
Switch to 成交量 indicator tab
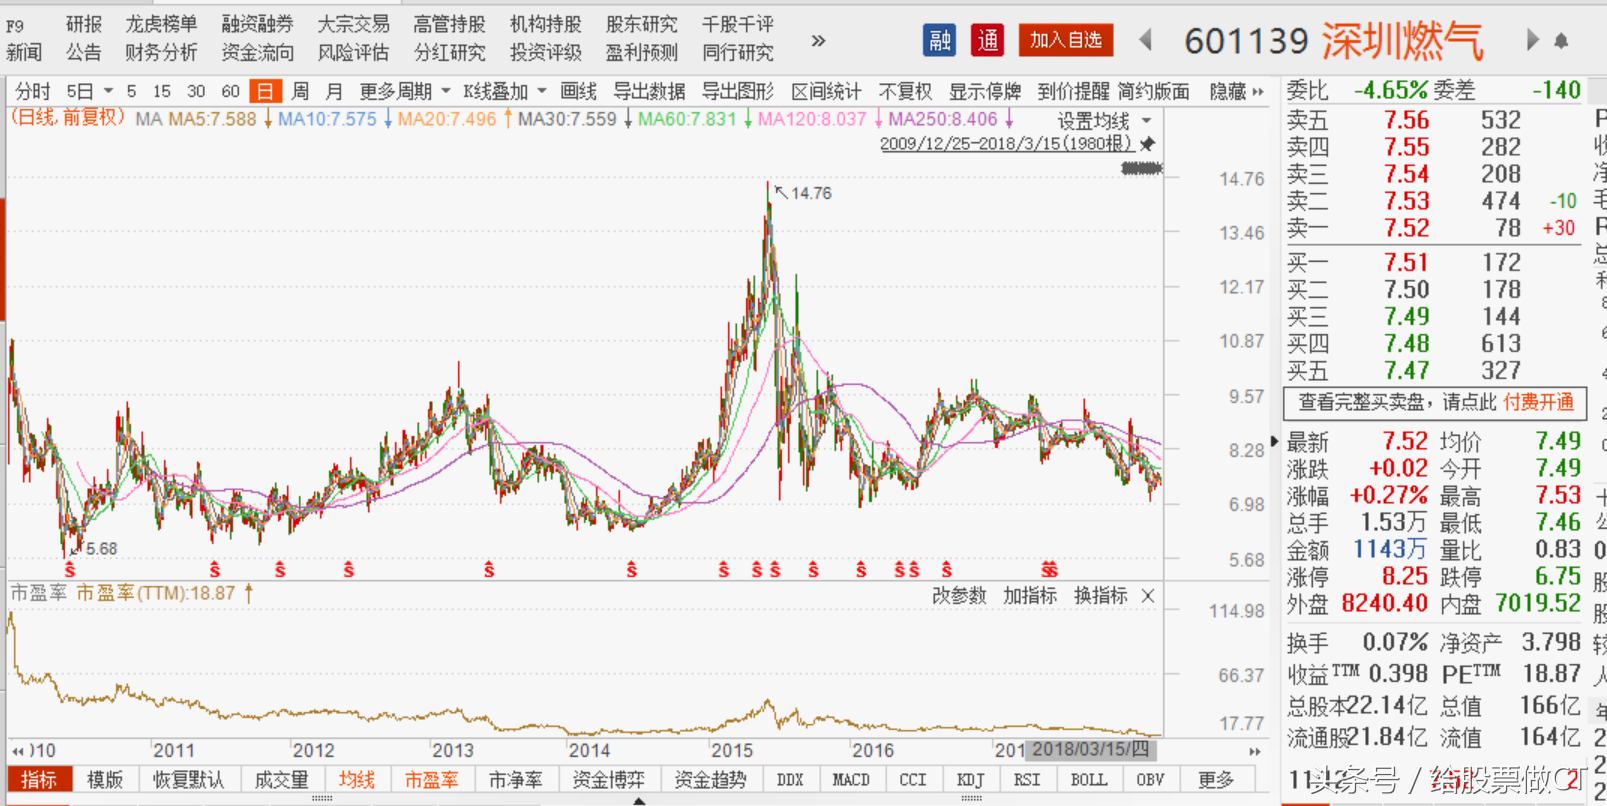(282, 780)
